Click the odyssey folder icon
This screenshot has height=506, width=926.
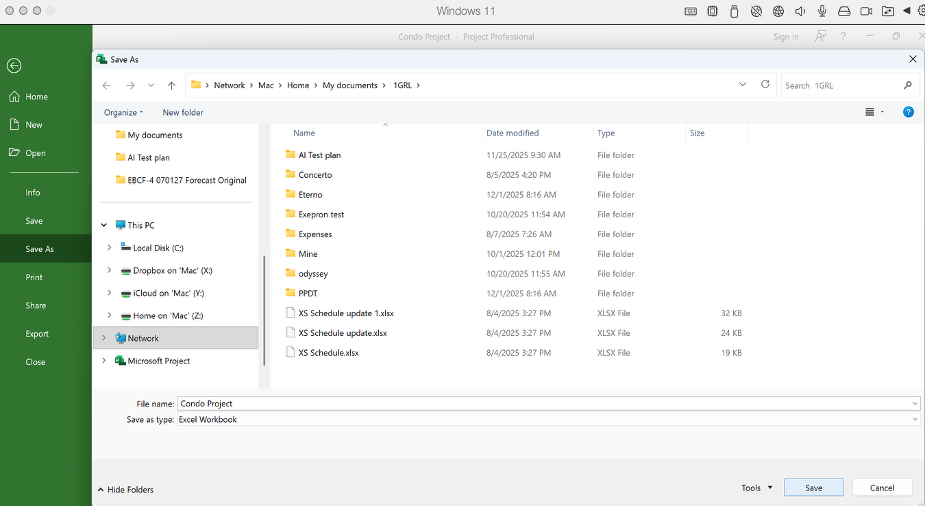(290, 273)
